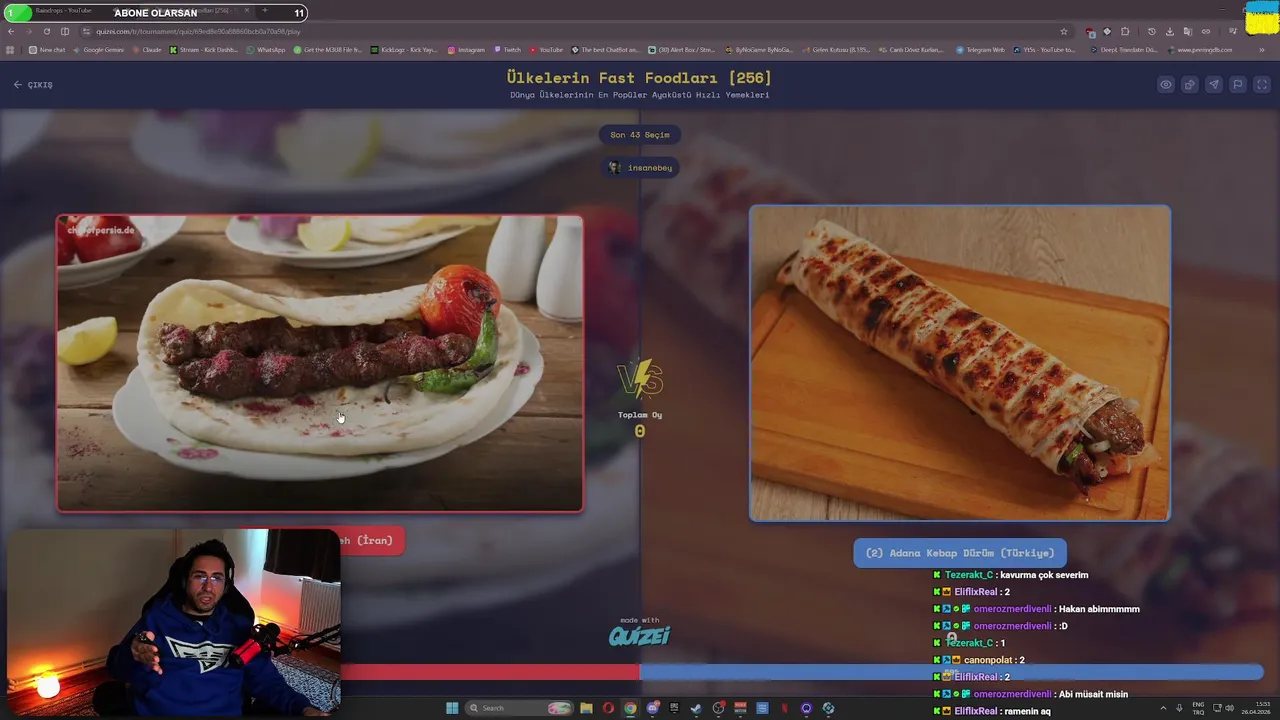Open File Explorer from the taskbar
The image size is (1280, 720).
pos(586,708)
